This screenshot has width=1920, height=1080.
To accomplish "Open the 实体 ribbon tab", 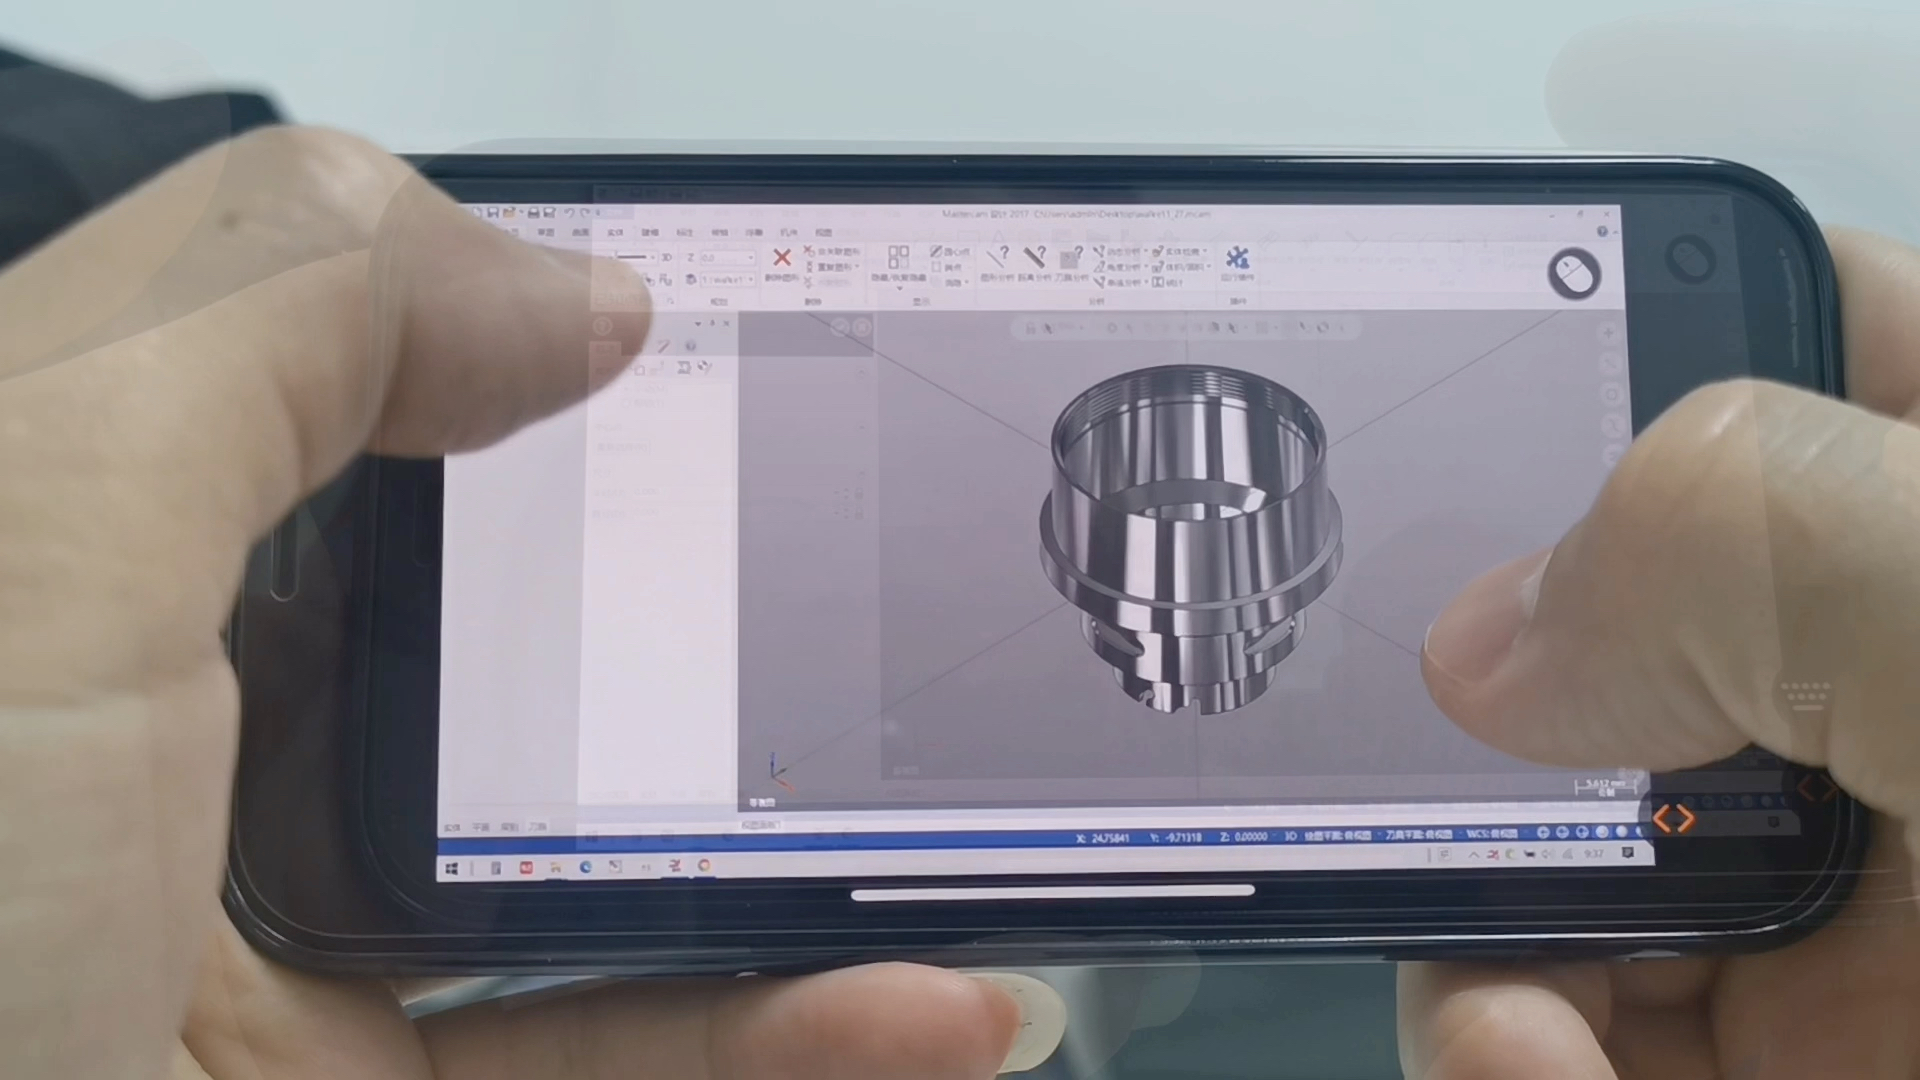I will pyautogui.click(x=615, y=232).
